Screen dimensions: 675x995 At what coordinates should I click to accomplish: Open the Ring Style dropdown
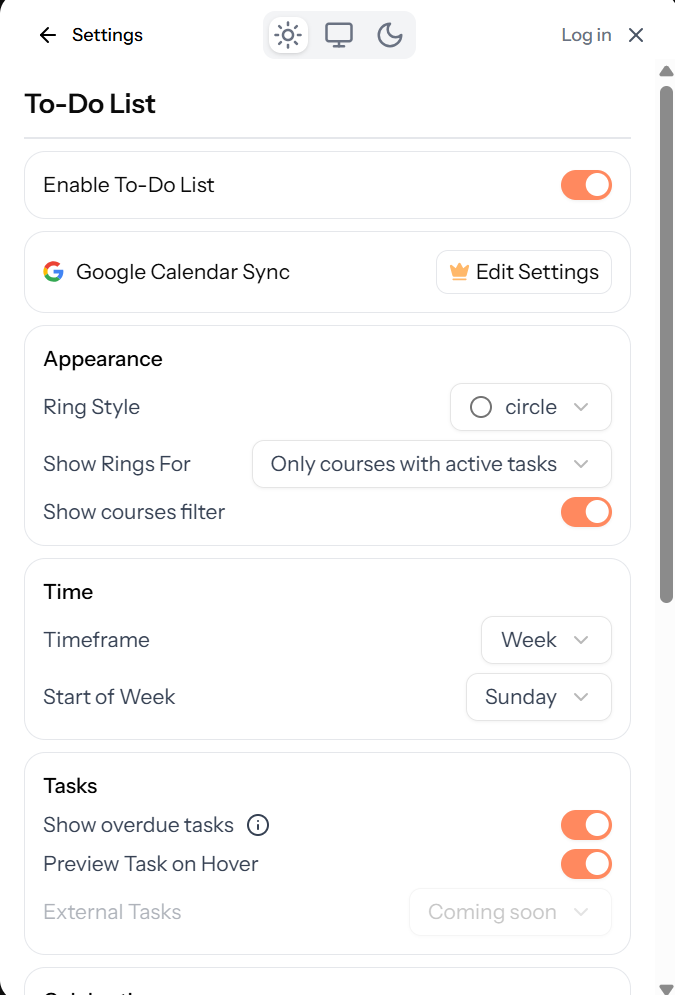pos(530,407)
